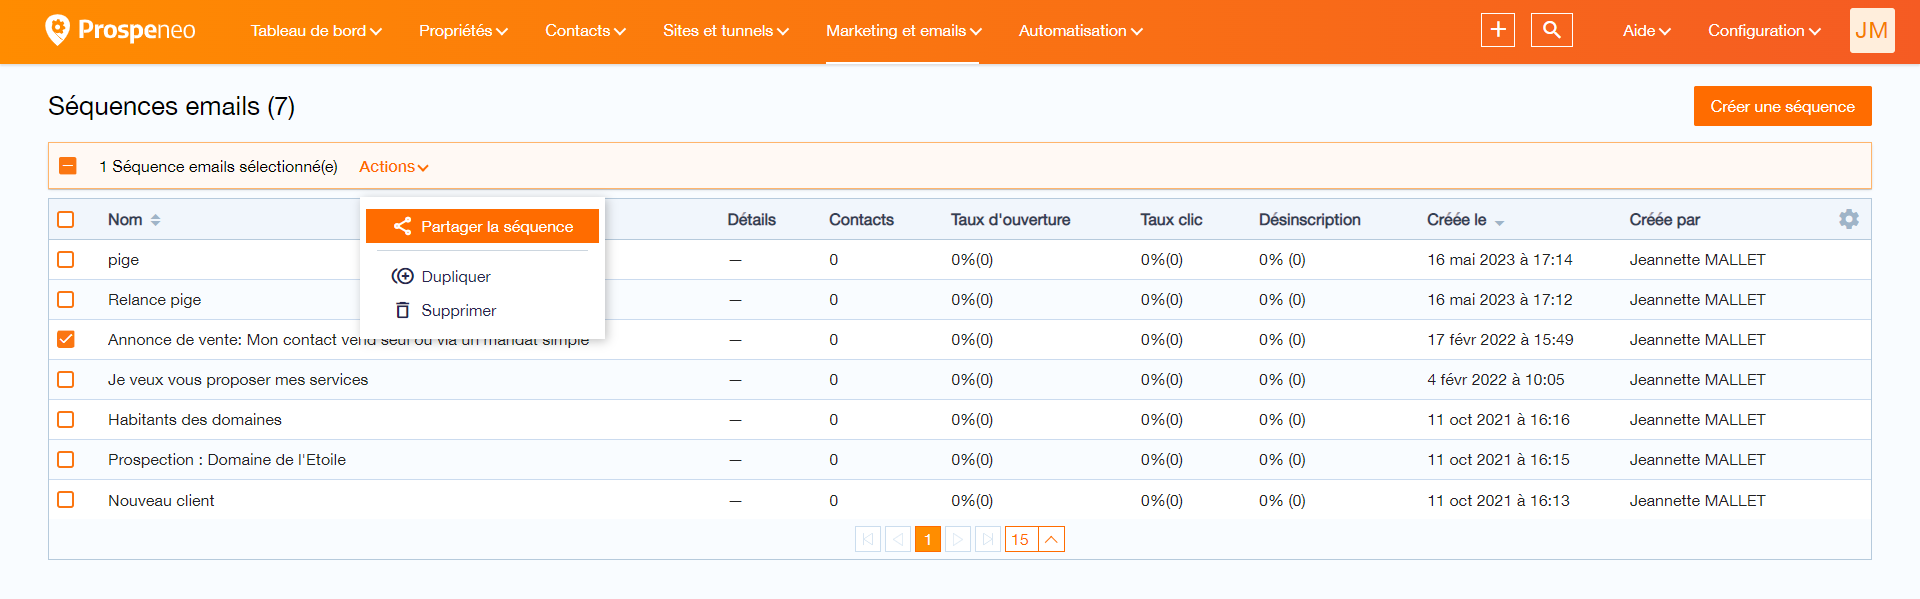Check the box for Relance pige

66,299
